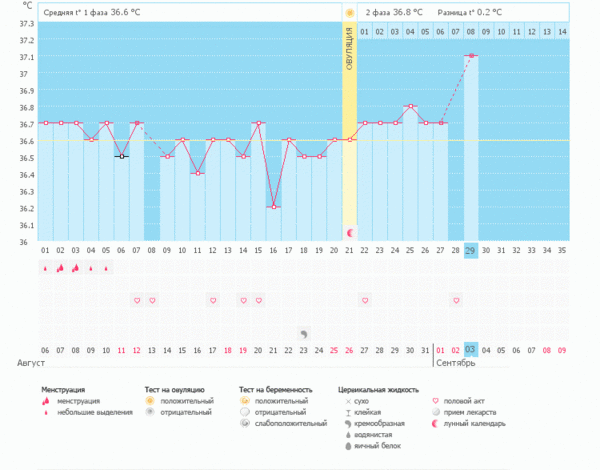Select the 36.8 peak point on day 25
This screenshot has height=470, width=600.
410,106
